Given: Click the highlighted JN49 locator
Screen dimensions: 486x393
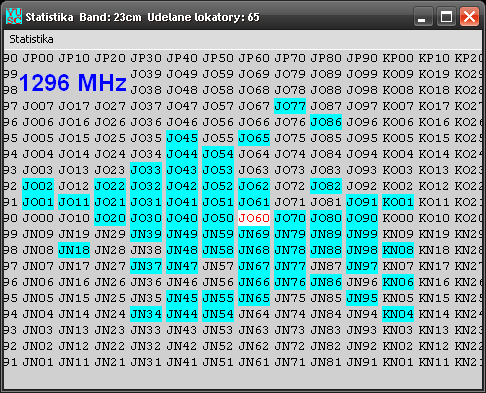Looking at the screenshot, I should point(182,234).
